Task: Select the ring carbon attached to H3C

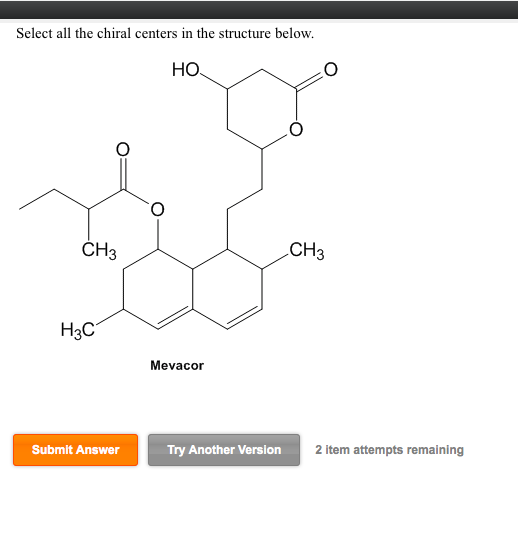Action: pos(123,309)
